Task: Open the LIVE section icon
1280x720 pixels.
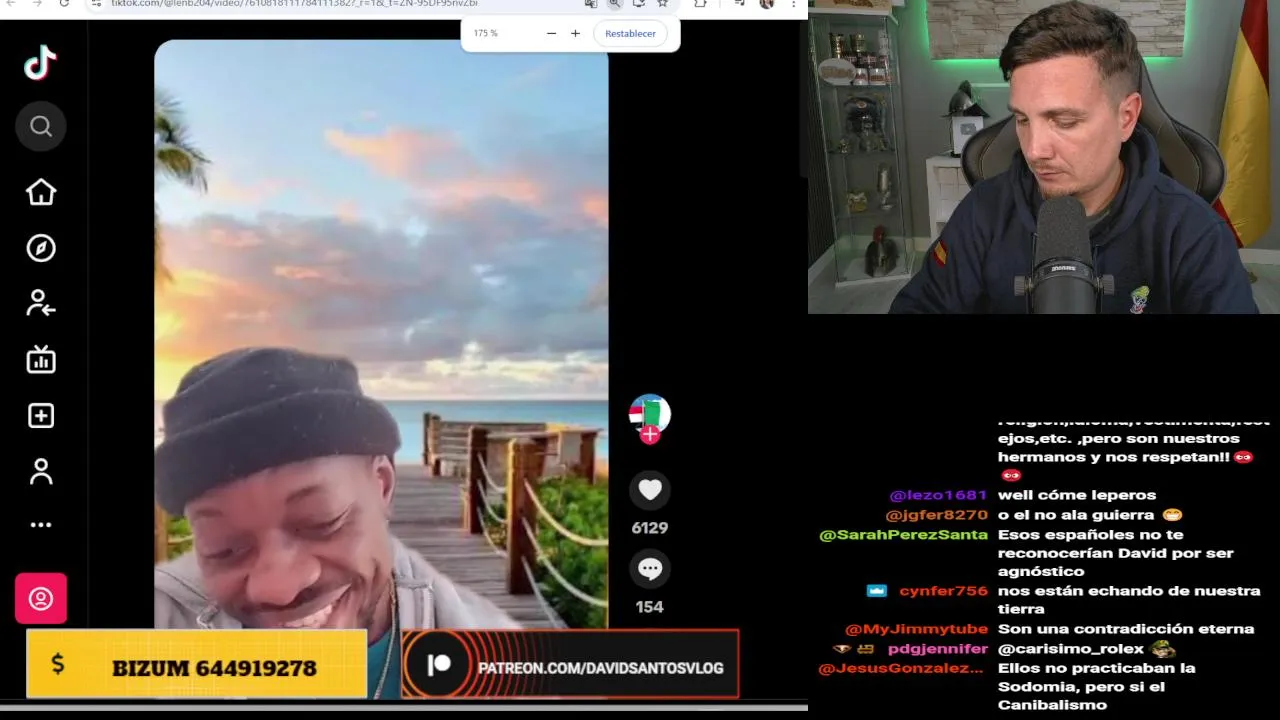Action: tap(41, 359)
